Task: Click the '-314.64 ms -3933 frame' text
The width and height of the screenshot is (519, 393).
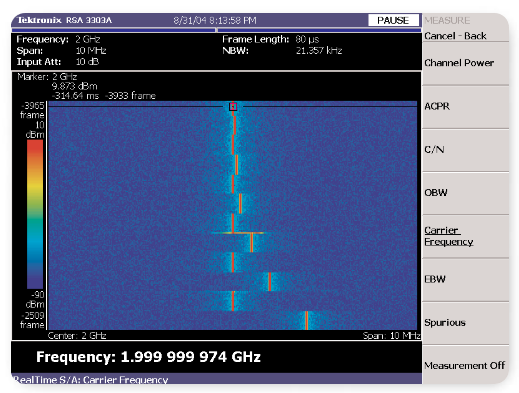Action: point(104,96)
